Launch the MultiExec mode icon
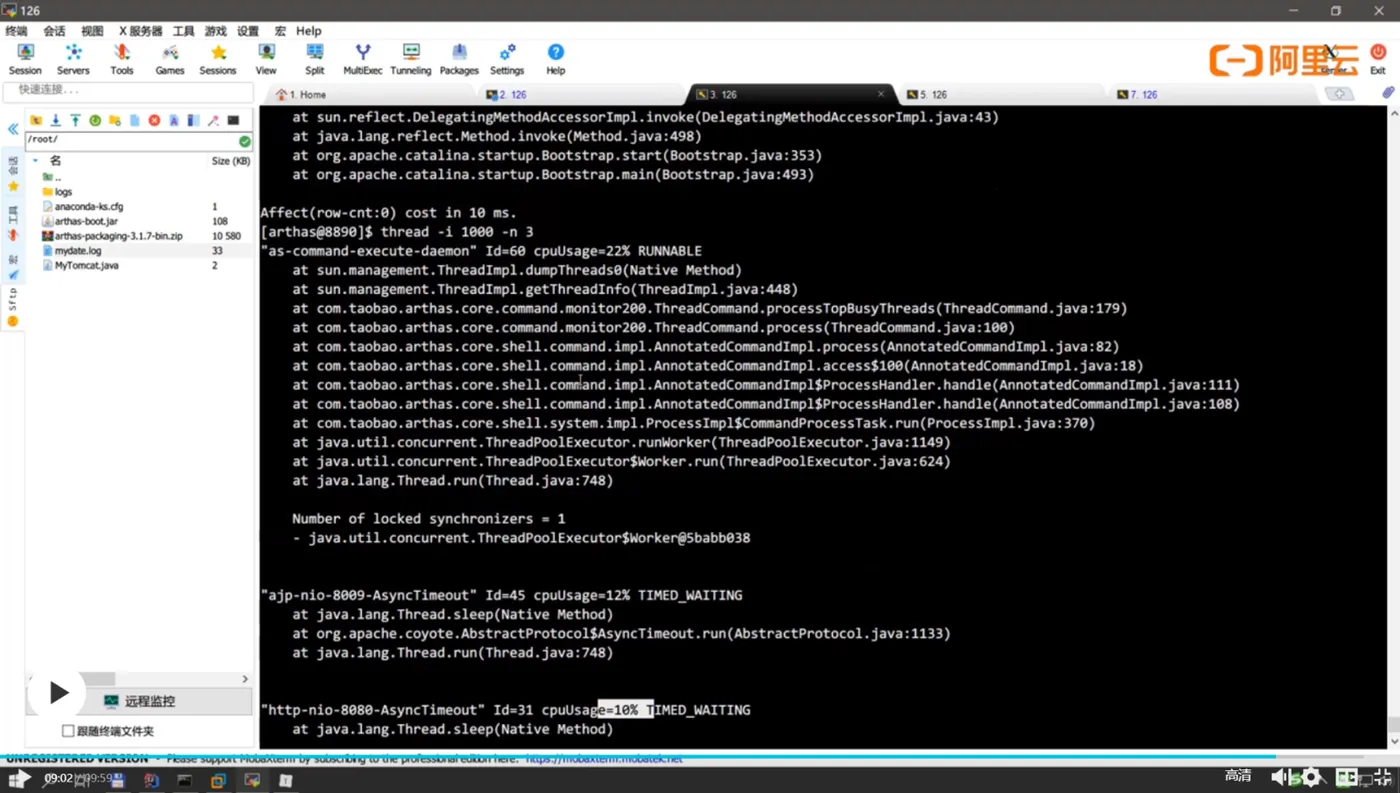This screenshot has height=793, width=1400. 363,59
